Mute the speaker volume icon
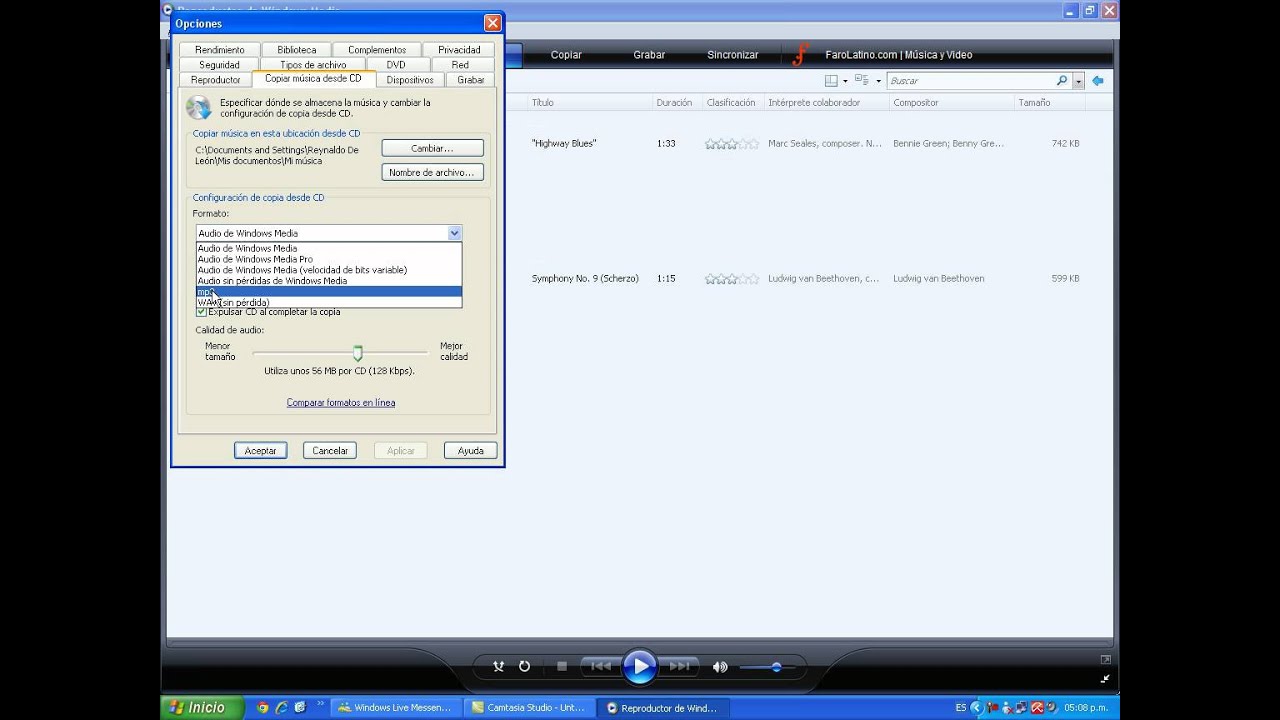Image resolution: width=1280 pixels, height=720 pixels. tap(720, 667)
